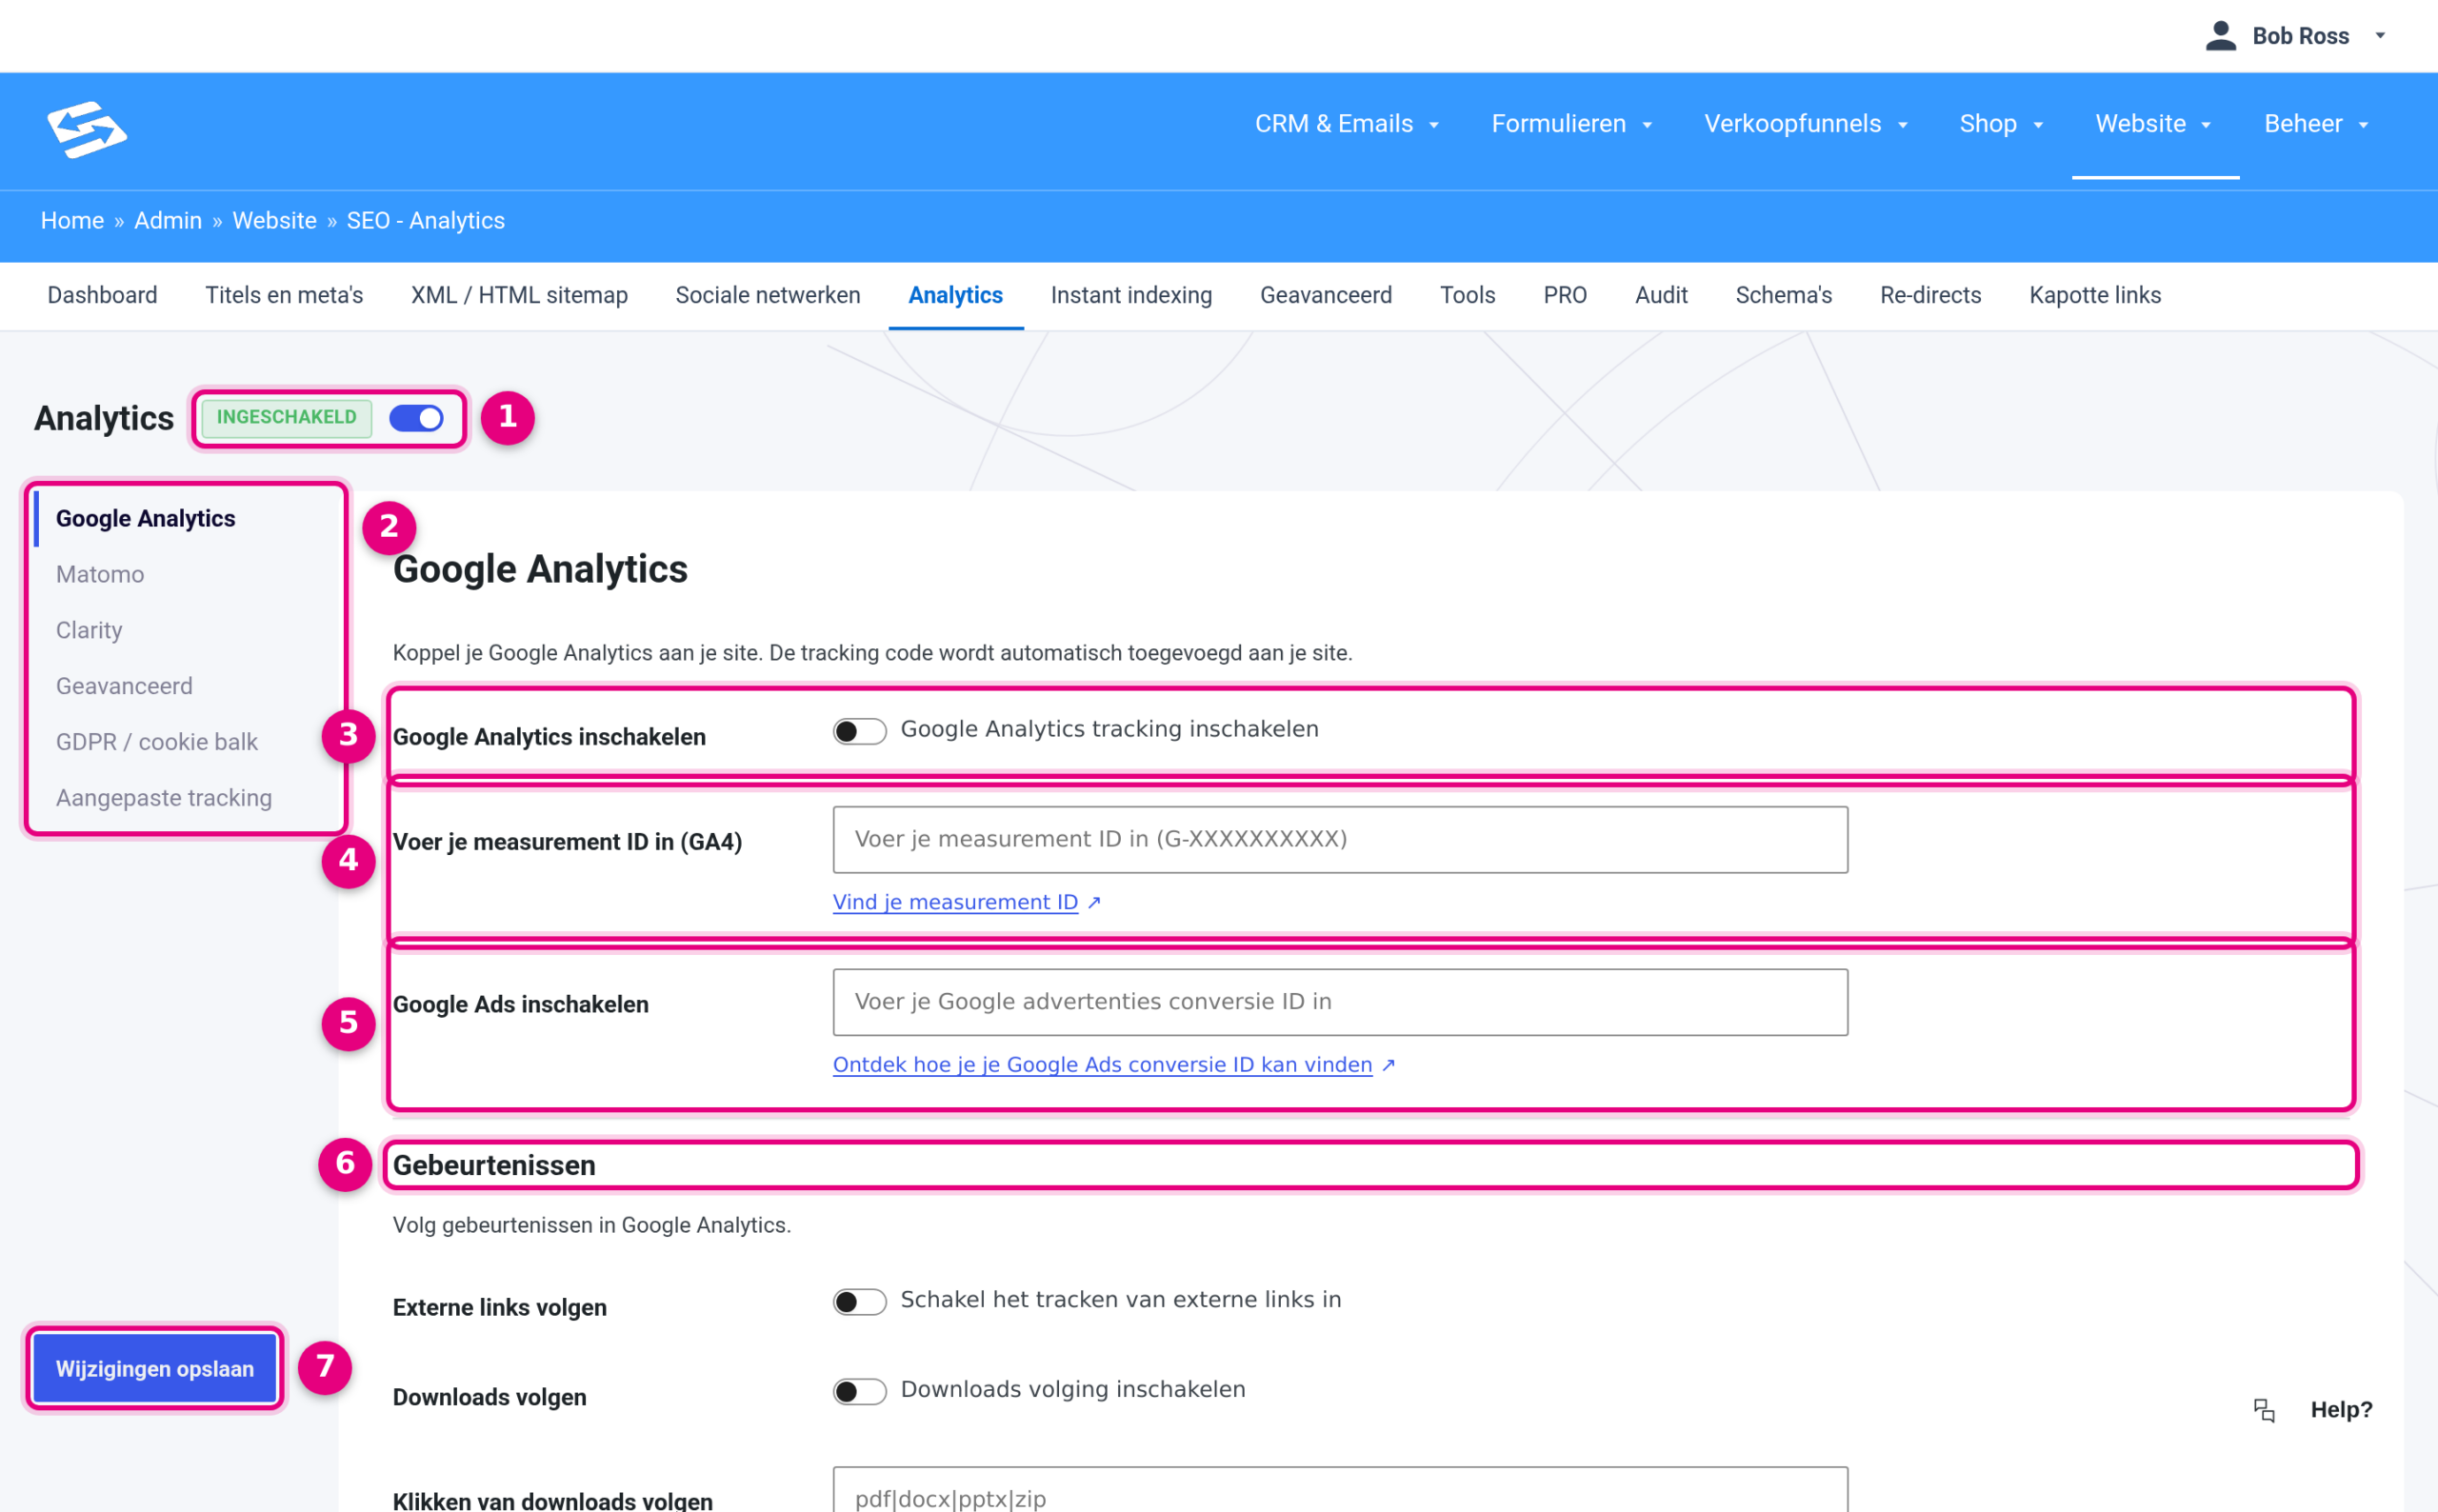Switch to the Dashboard tab
The height and width of the screenshot is (1512, 2438).
click(x=102, y=295)
